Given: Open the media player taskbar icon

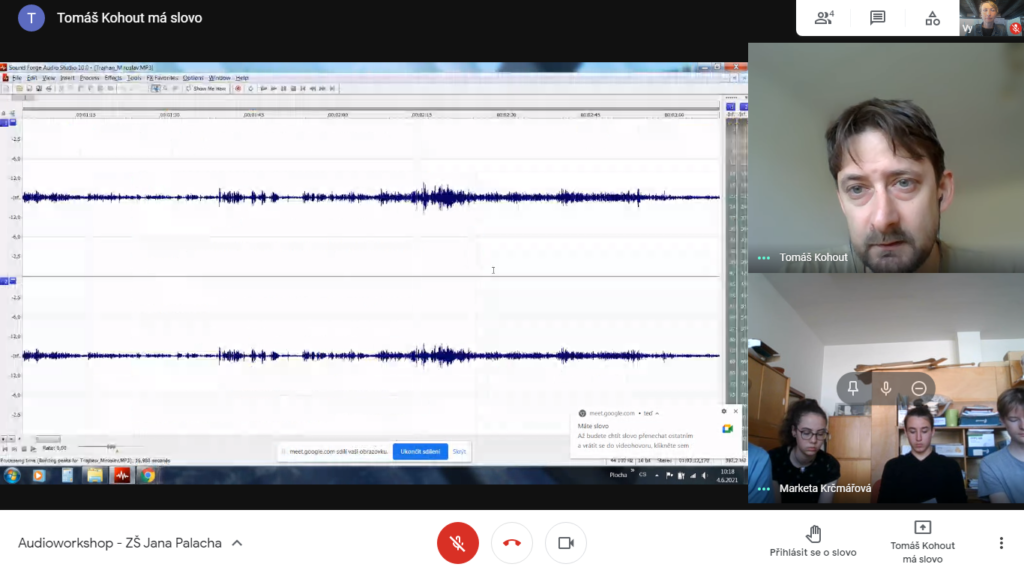Looking at the screenshot, I should pos(39,475).
